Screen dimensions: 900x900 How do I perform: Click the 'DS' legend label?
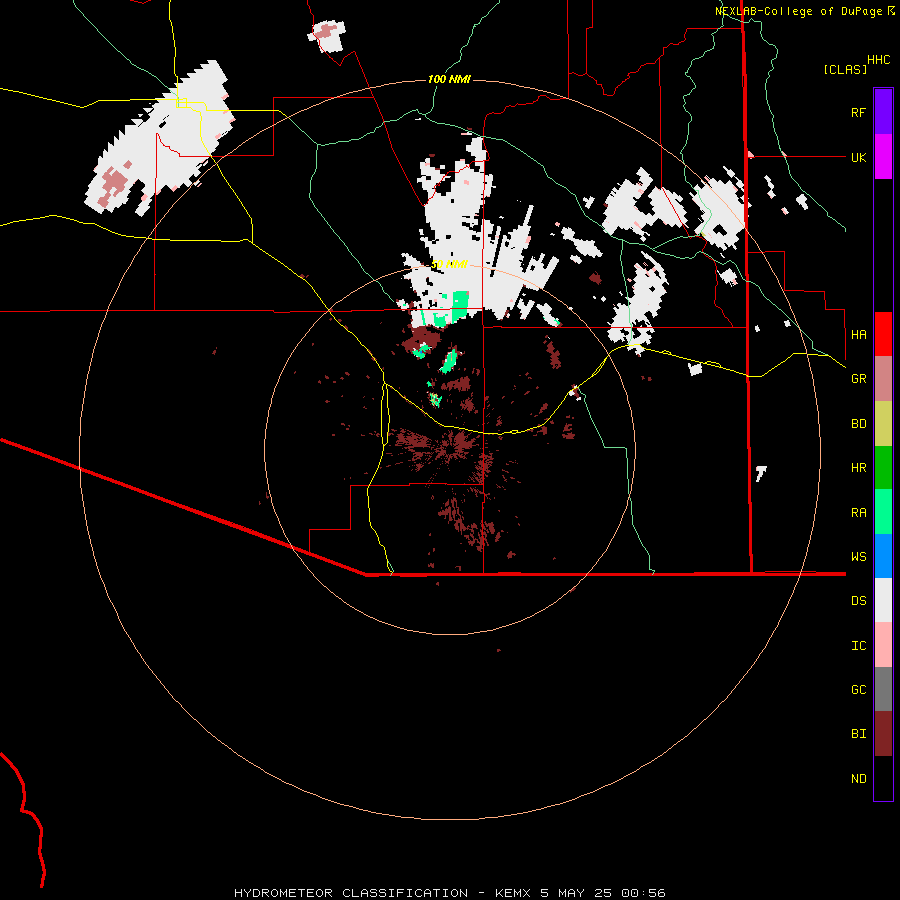click(x=858, y=601)
